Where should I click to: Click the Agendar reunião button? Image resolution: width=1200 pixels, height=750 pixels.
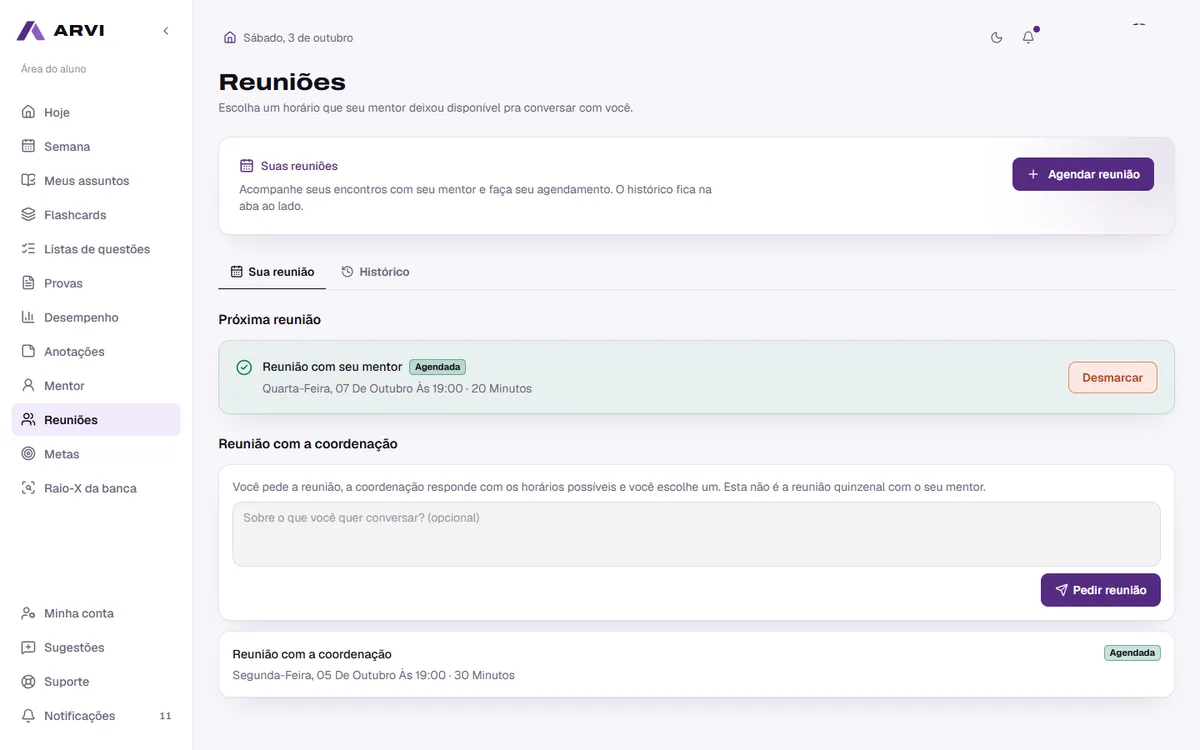click(x=1083, y=174)
